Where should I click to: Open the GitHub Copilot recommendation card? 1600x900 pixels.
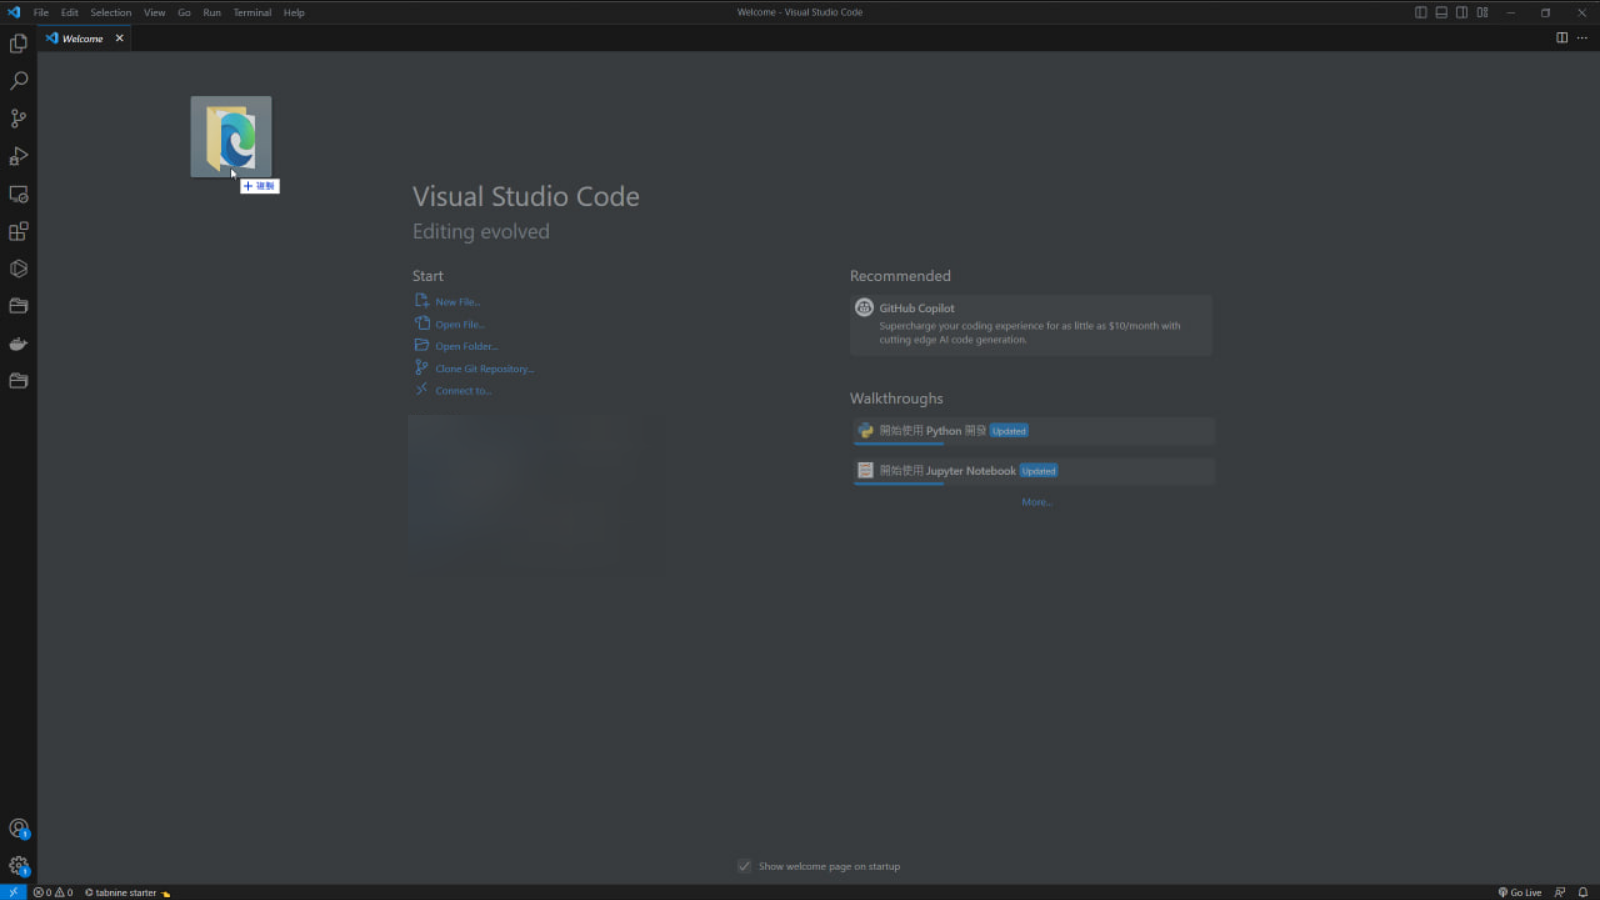click(1031, 324)
